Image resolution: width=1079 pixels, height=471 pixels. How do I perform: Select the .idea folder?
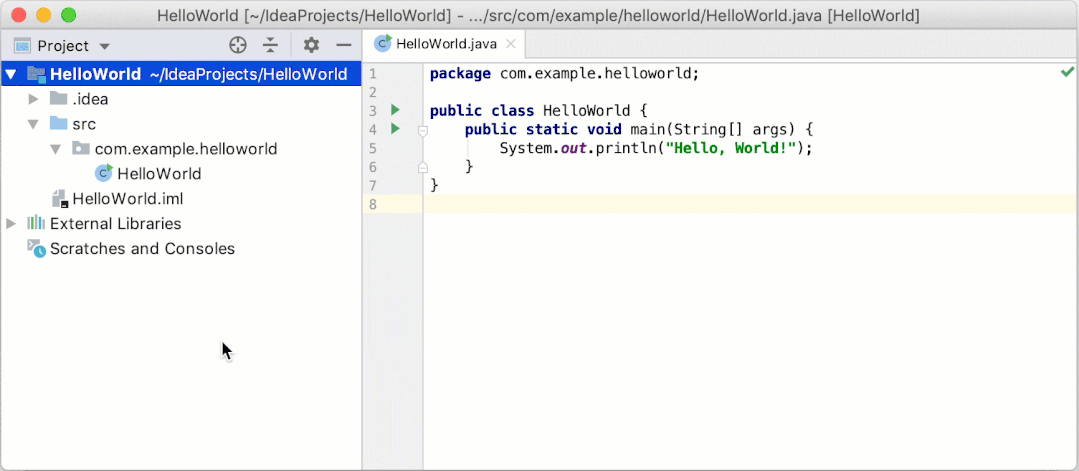pyautogui.click(x=90, y=99)
